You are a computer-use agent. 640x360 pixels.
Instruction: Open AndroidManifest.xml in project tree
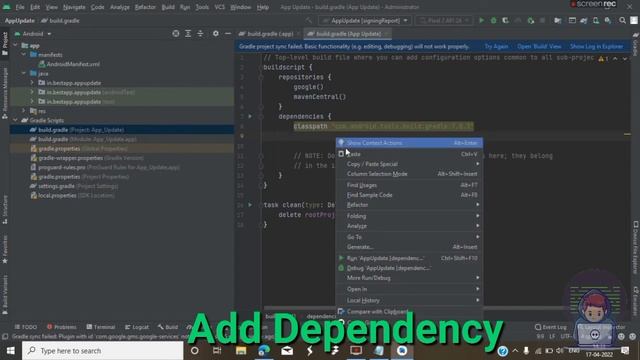[69, 64]
